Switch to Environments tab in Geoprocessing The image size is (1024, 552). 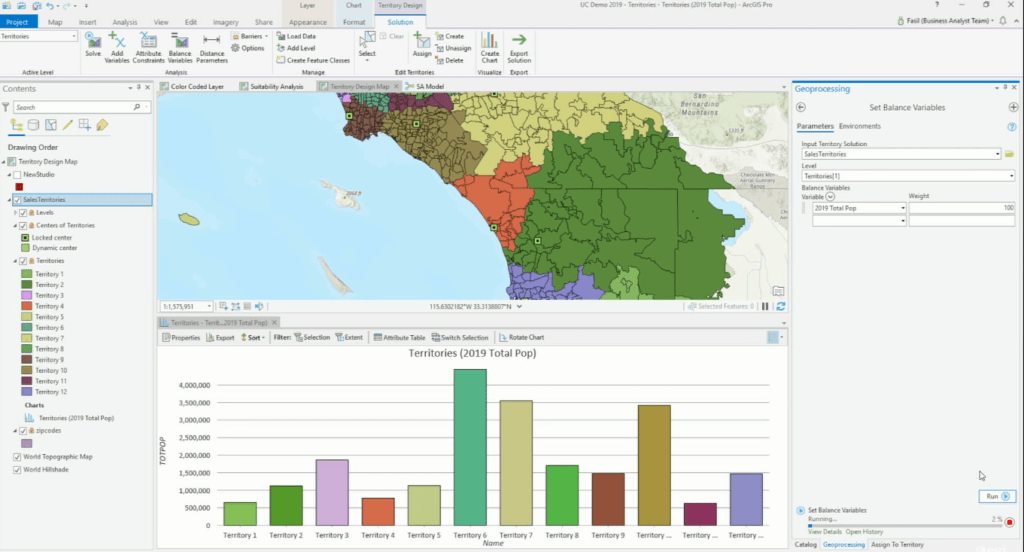[859, 126]
